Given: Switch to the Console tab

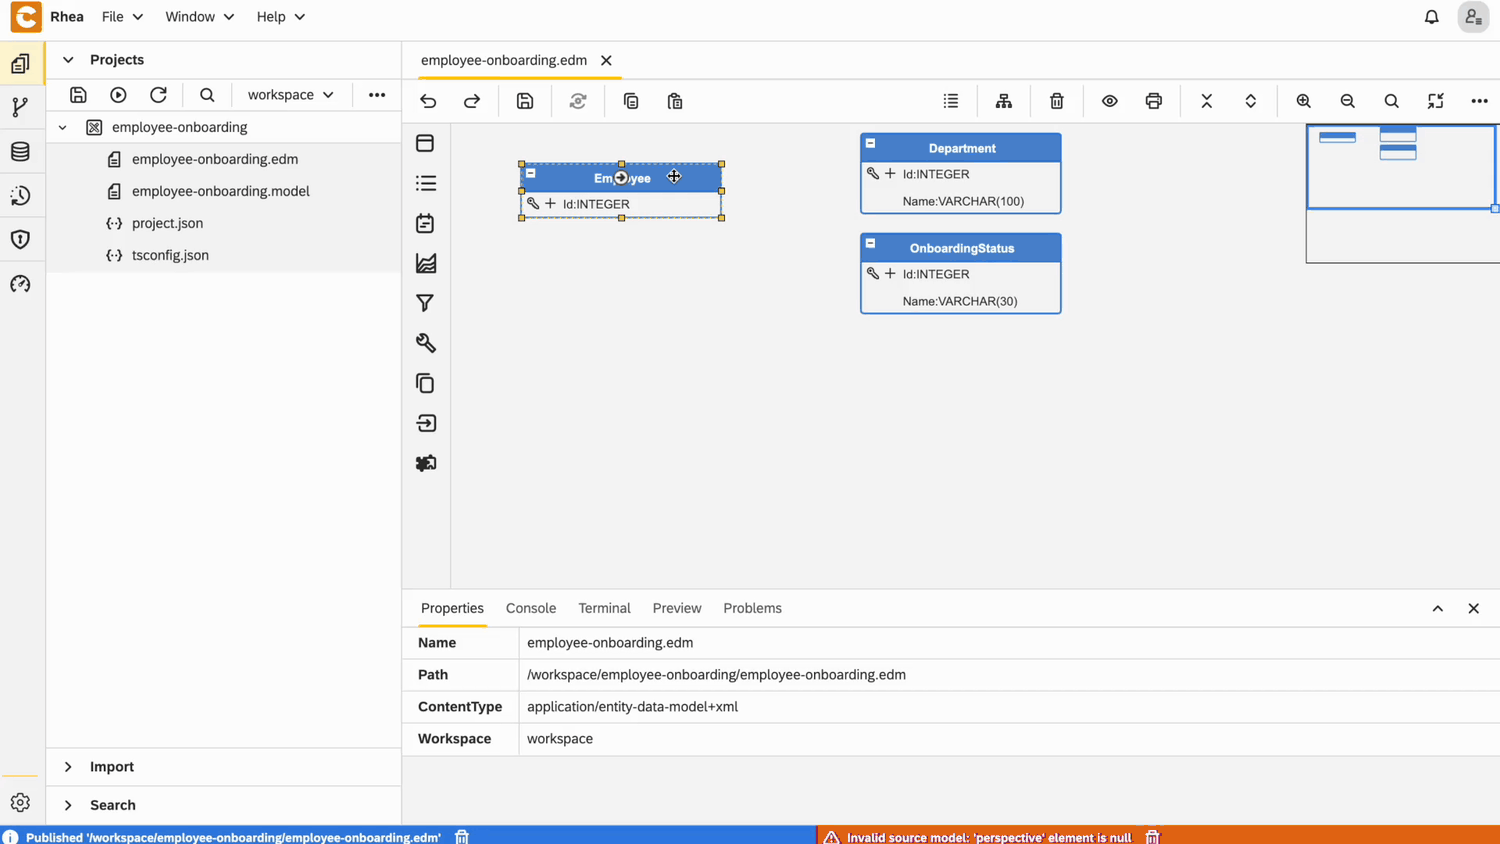Looking at the screenshot, I should pyautogui.click(x=530, y=608).
